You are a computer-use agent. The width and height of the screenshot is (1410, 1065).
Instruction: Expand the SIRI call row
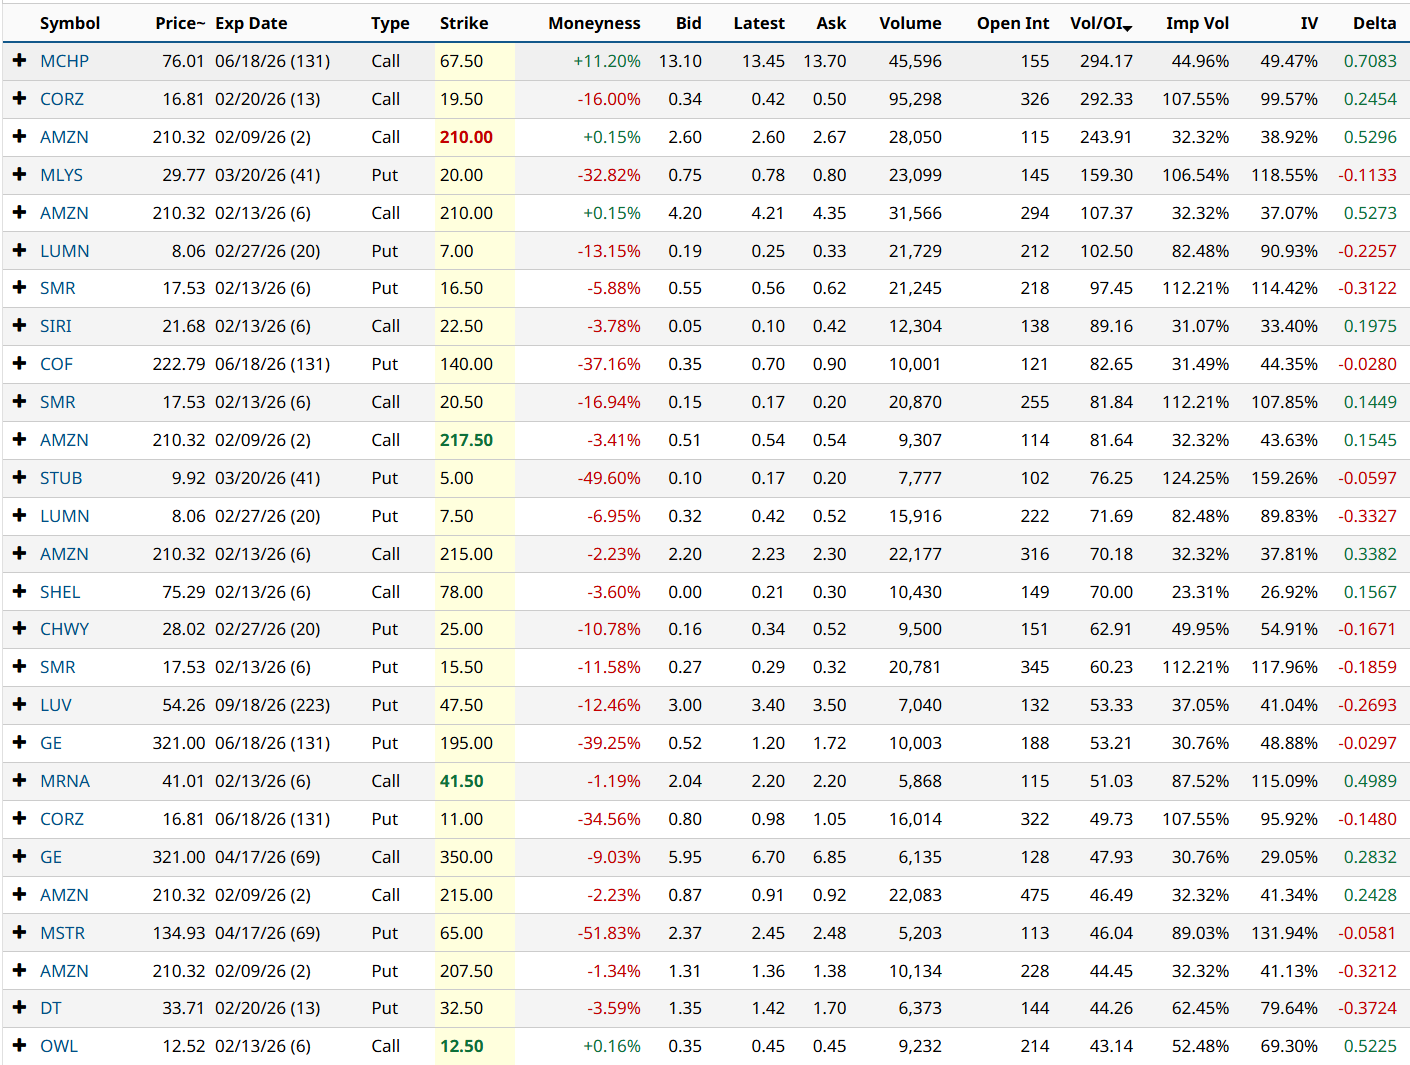click(19, 326)
